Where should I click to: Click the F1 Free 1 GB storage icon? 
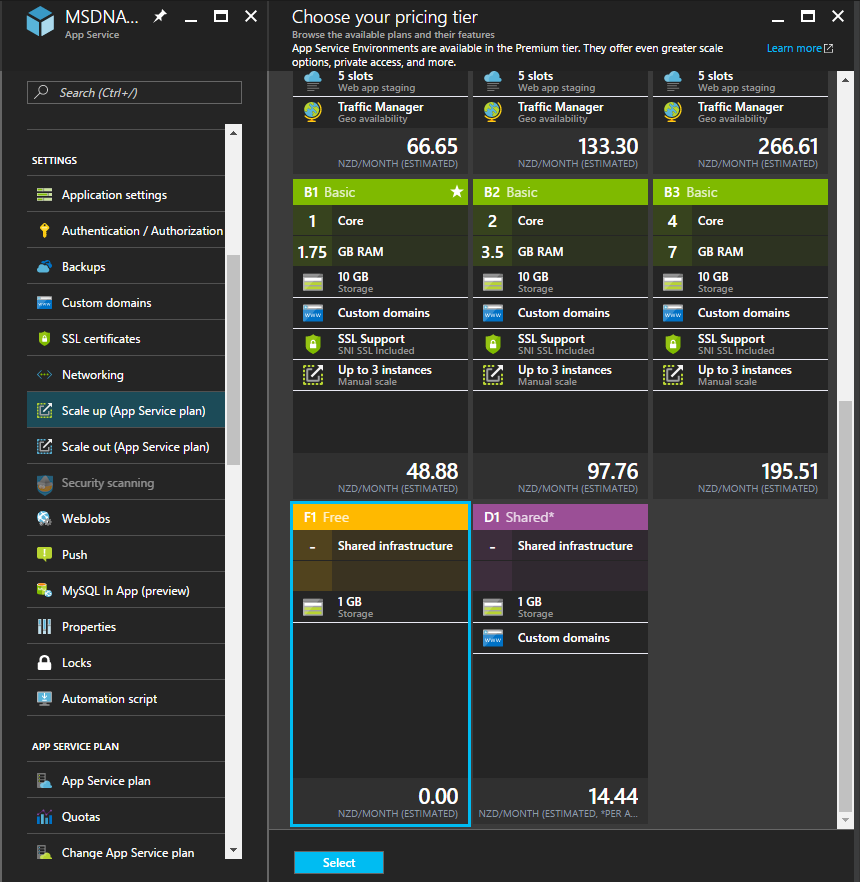click(x=313, y=608)
